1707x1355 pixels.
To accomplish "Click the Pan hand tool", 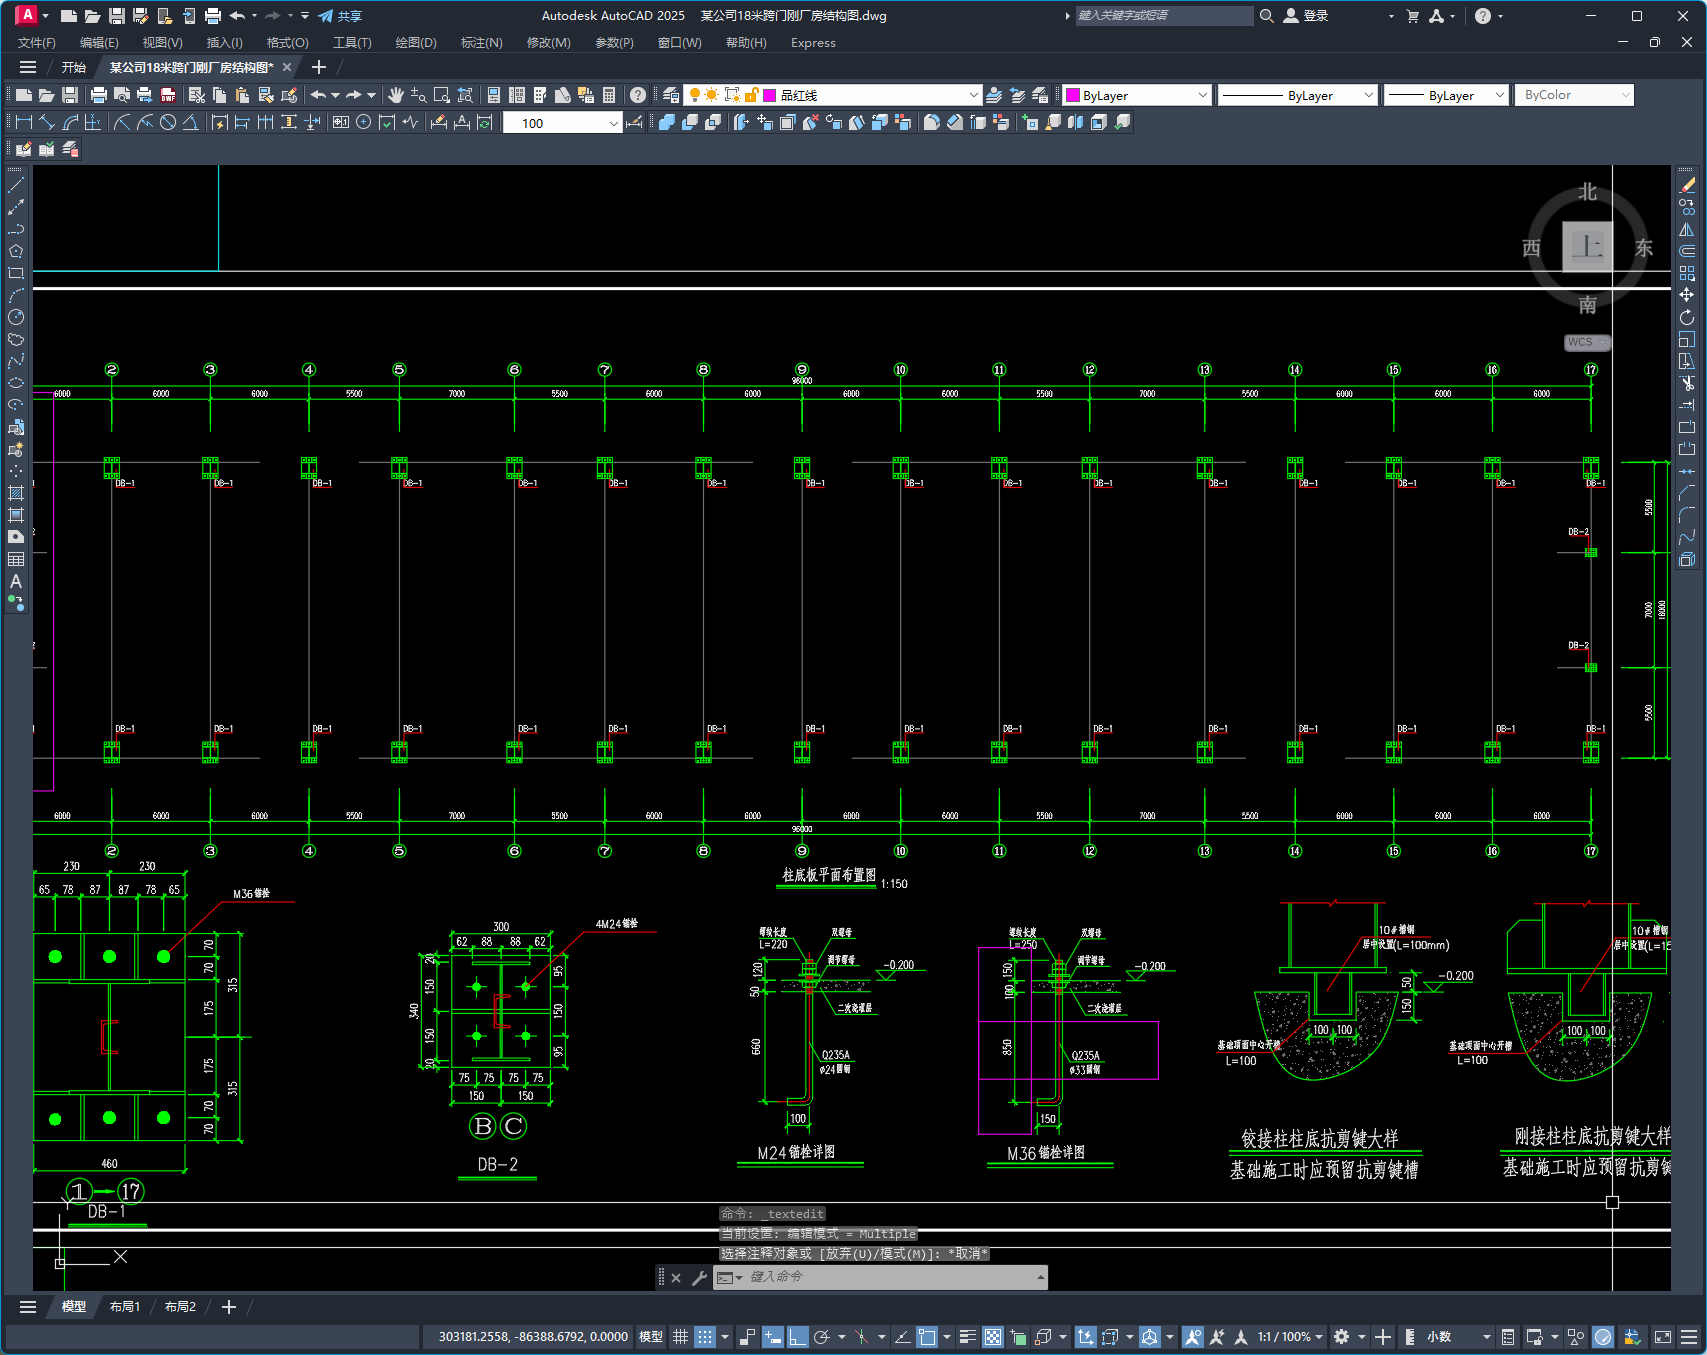I will point(396,95).
